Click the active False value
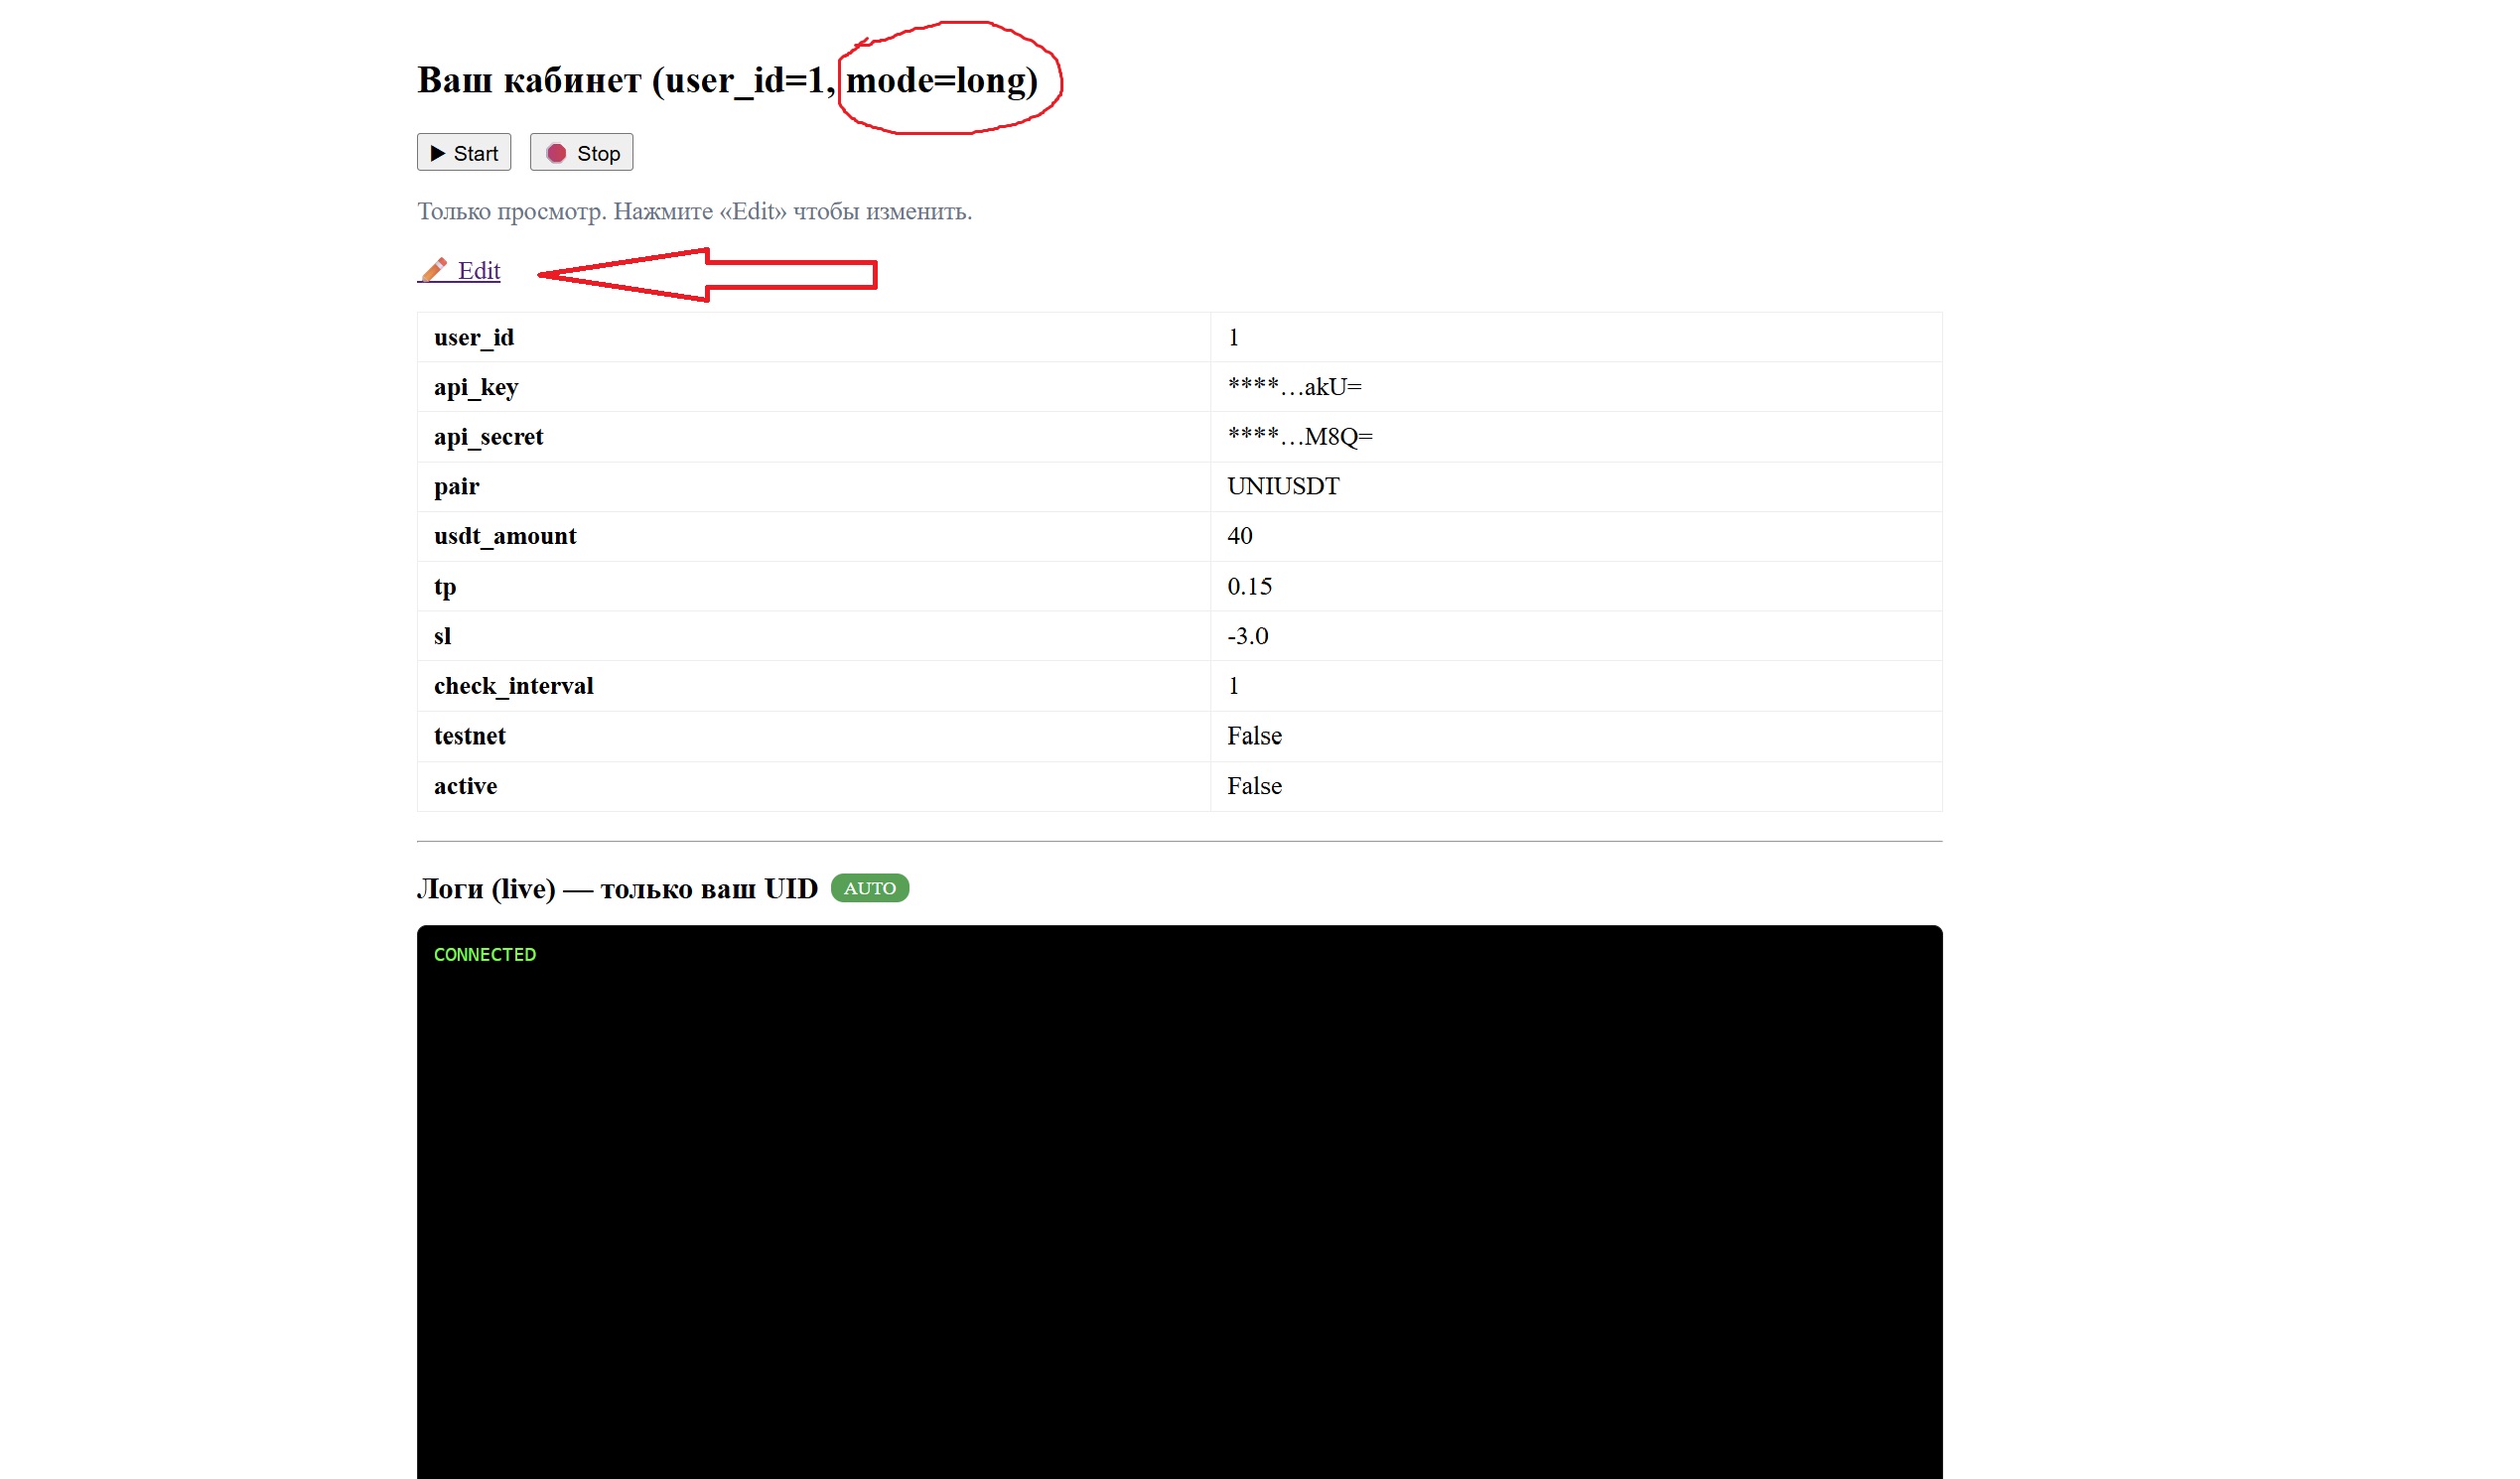 point(1254,786)
